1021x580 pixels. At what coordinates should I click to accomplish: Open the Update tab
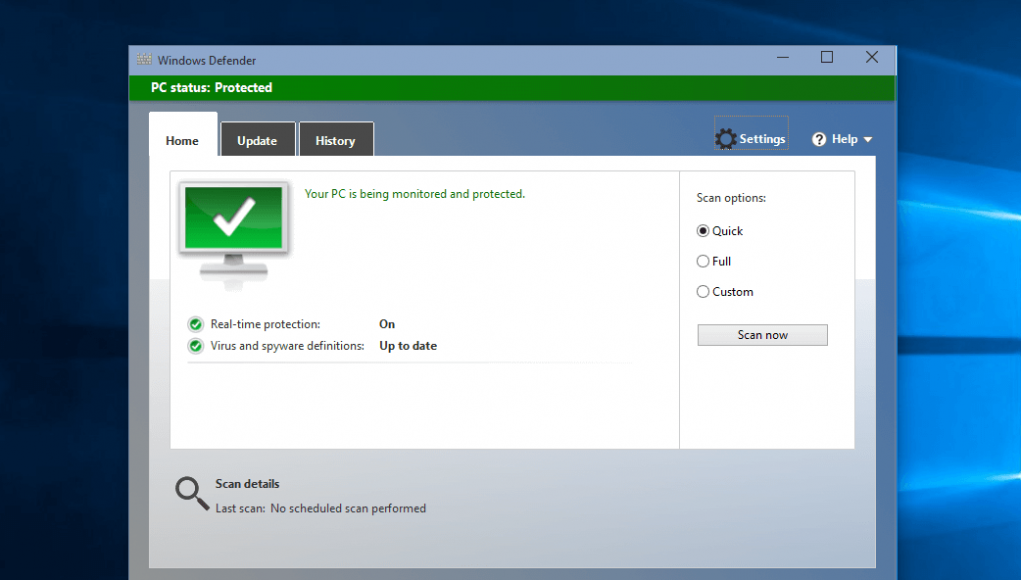pyautogui.click(x=257, y=141)
